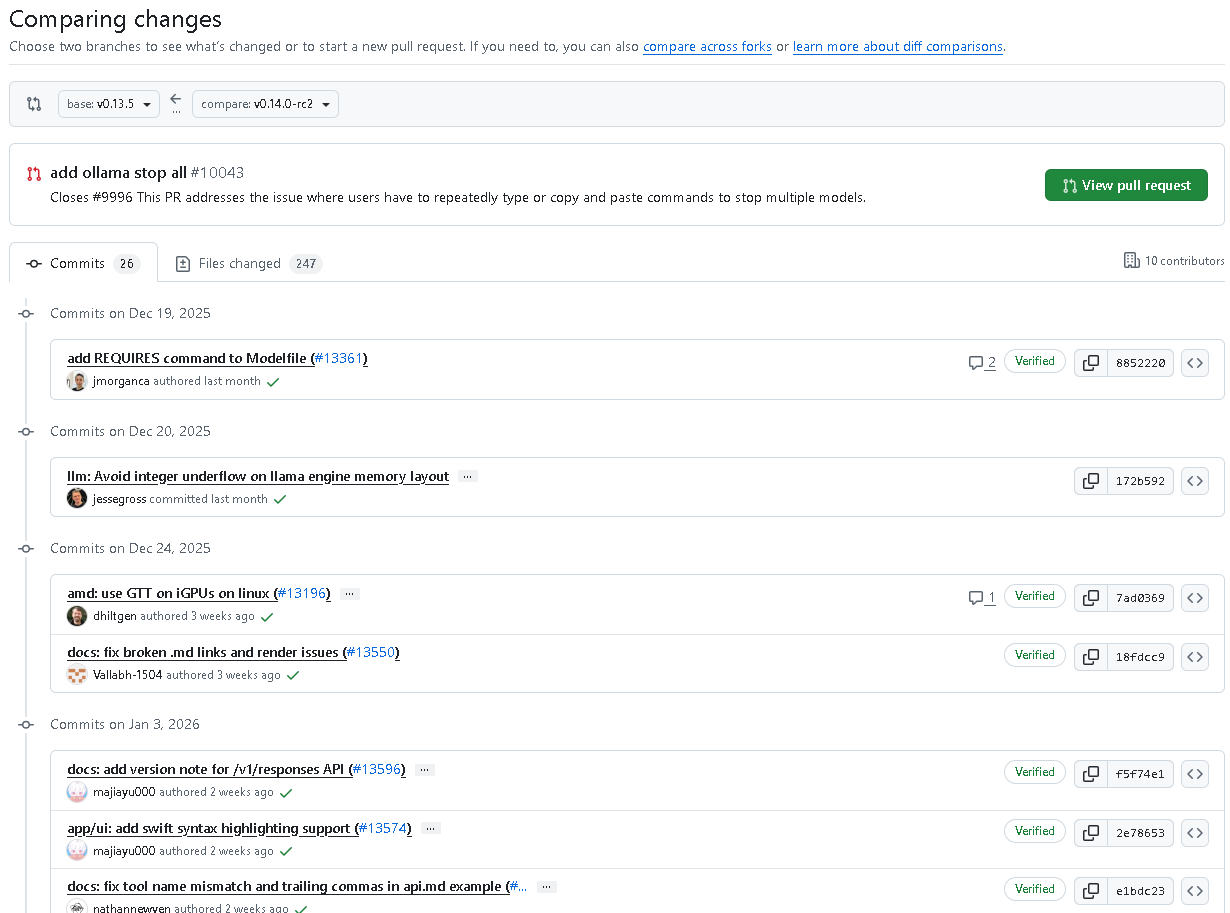Open commit hash 7ad0369
Image resolution: width=1230 pixels, height=913 pixels.
(x=1141, y=598)
